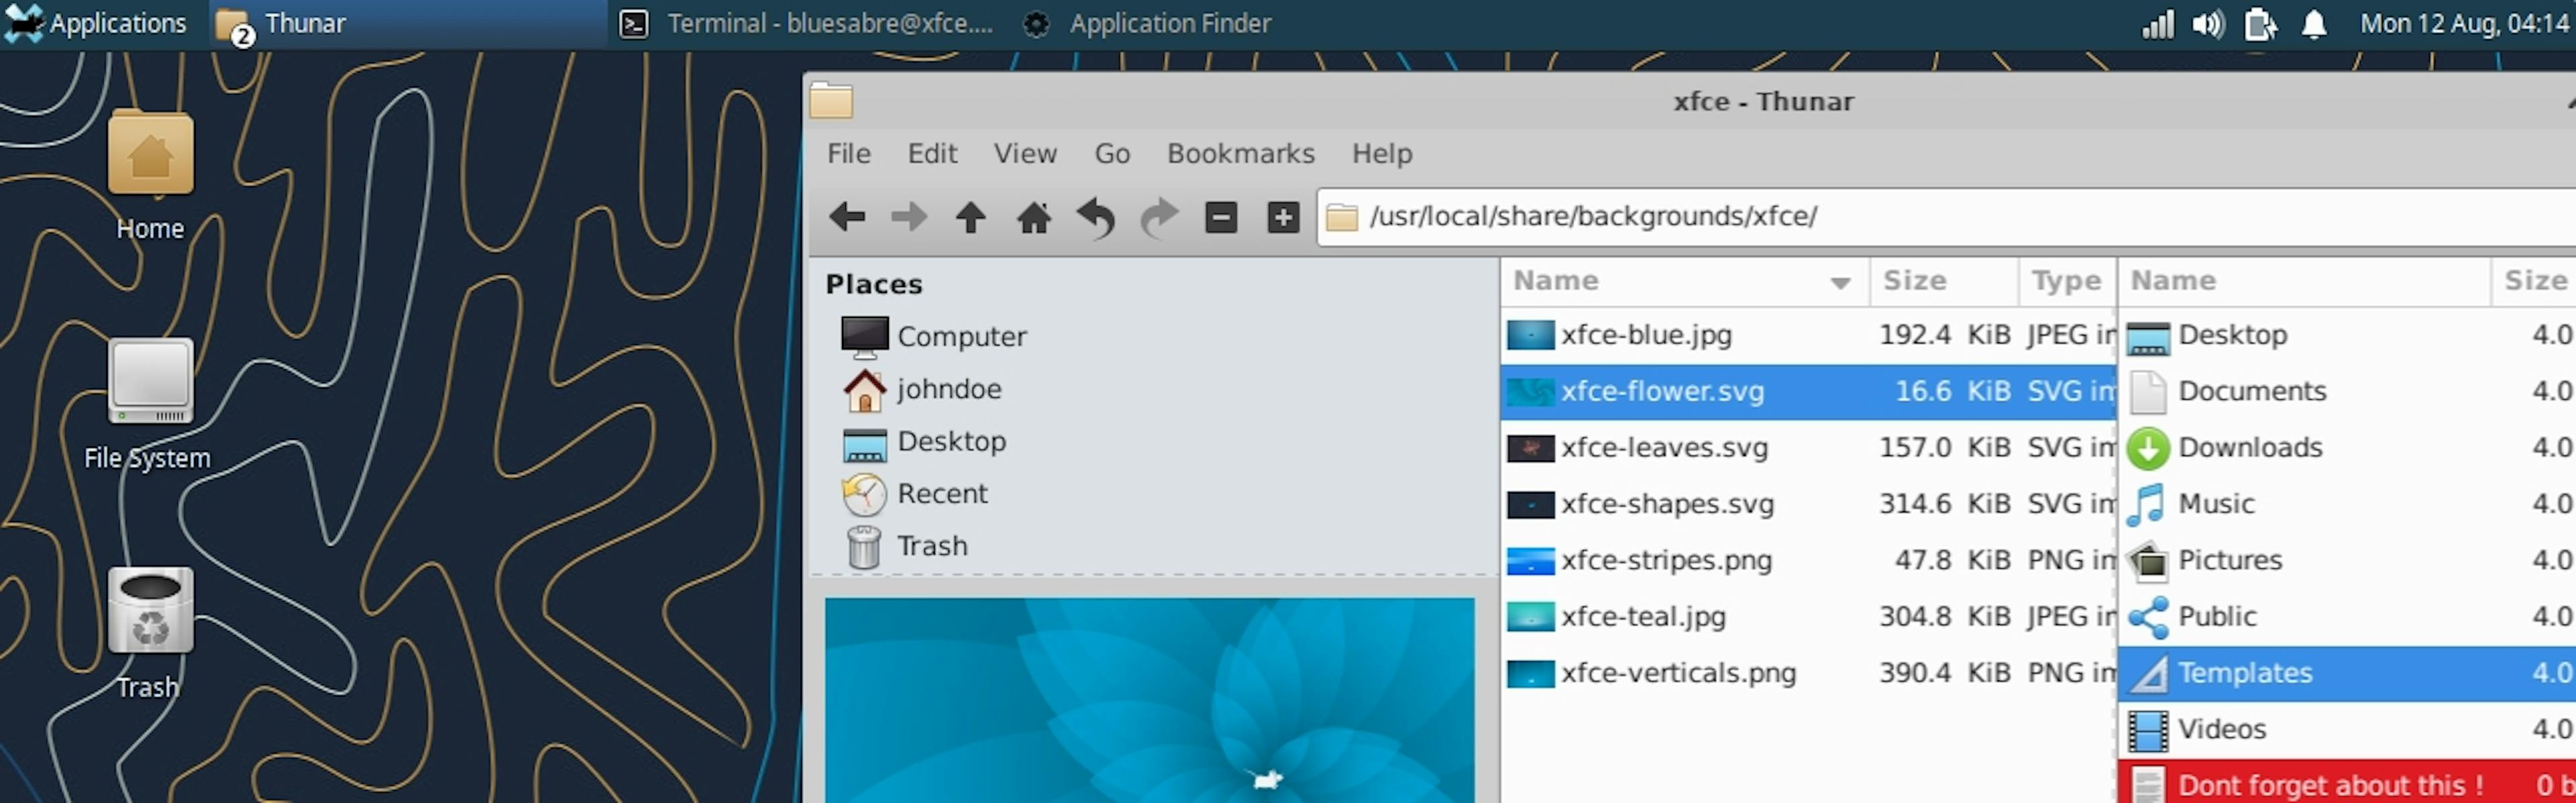Click the parent folder up arrow icon

tap(969, 215)
